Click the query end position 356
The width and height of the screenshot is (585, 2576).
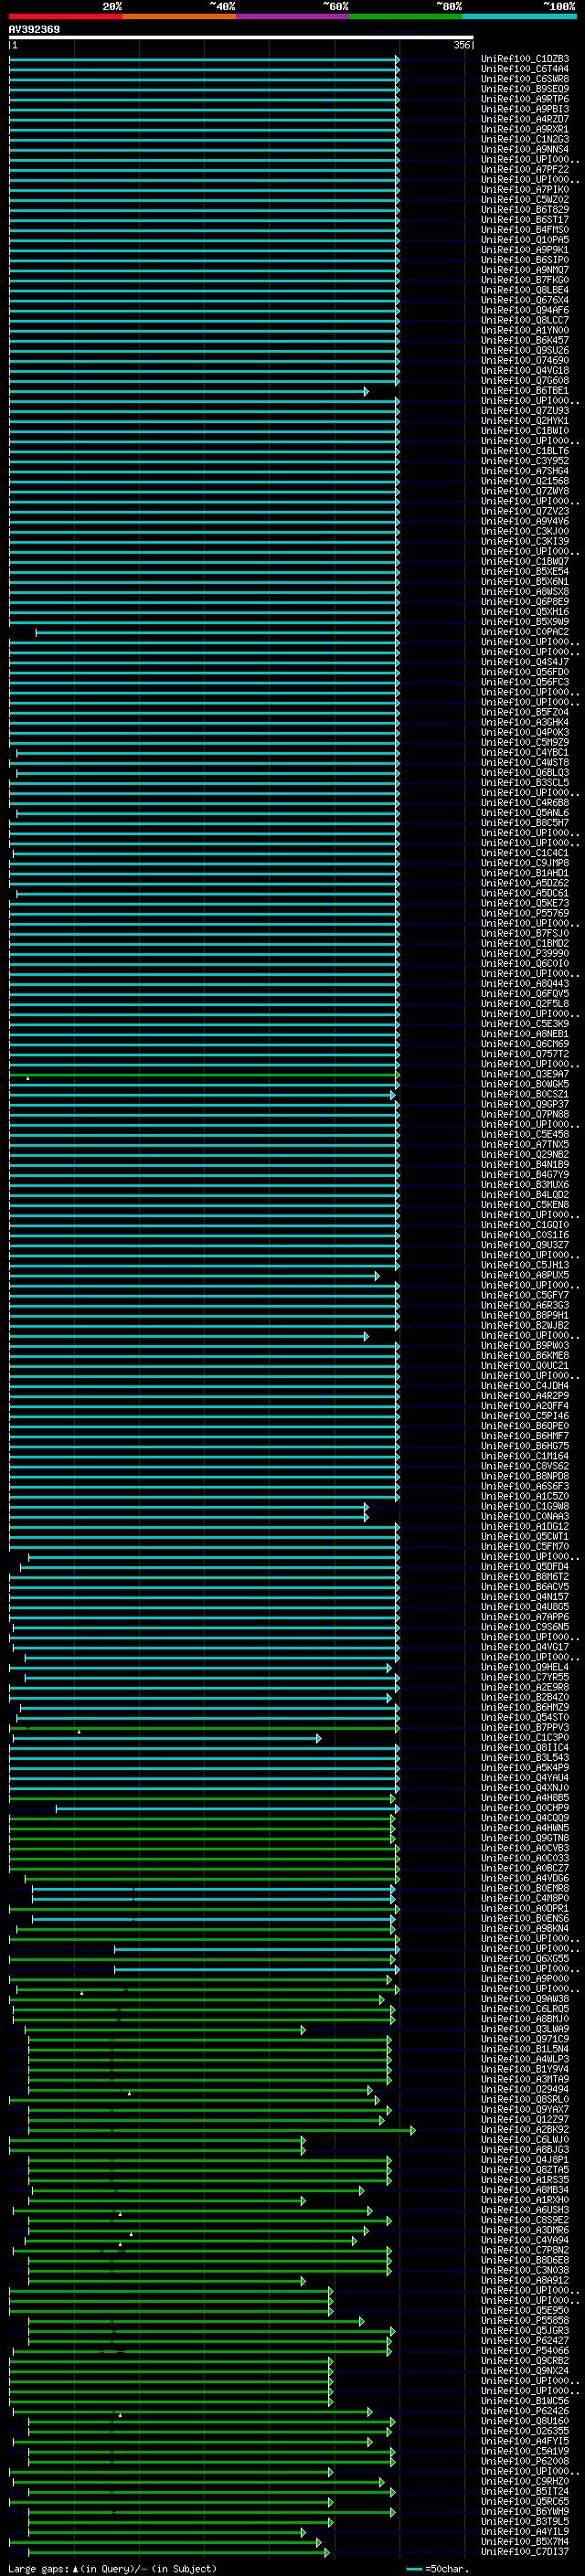[x=462, y=45]
